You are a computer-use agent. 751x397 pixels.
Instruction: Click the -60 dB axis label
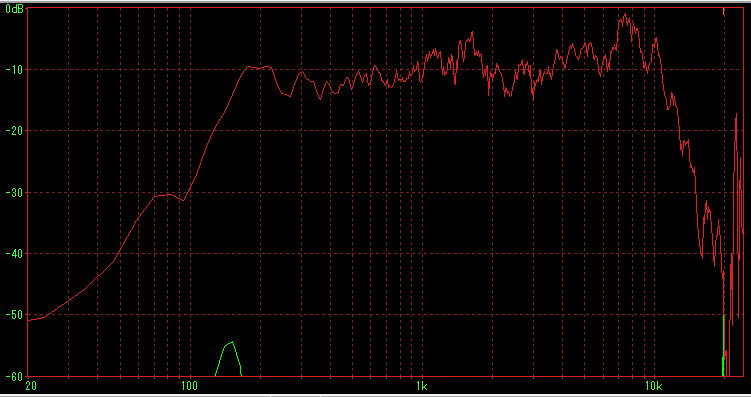tap(14, 376)
